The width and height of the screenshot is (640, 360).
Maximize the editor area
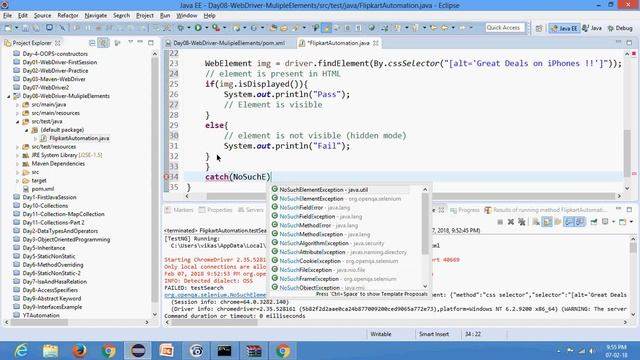click(629, 42)
